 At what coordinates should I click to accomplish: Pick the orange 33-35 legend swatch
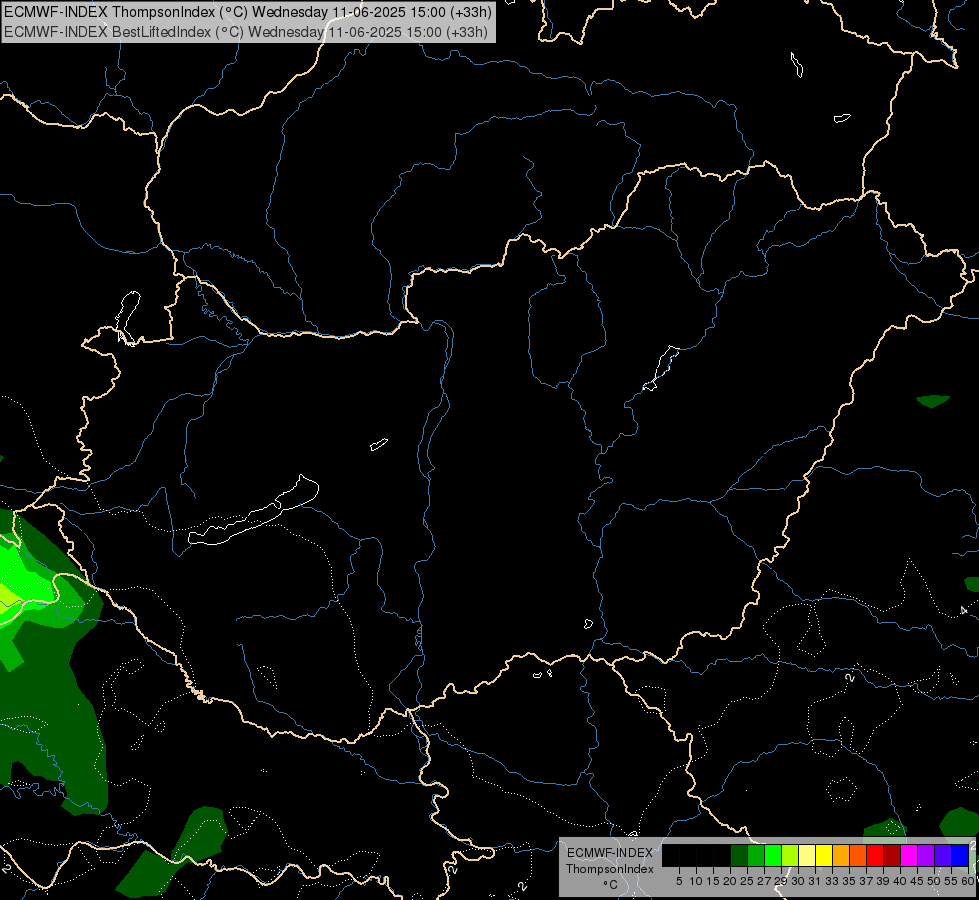[x=842, y=855]
